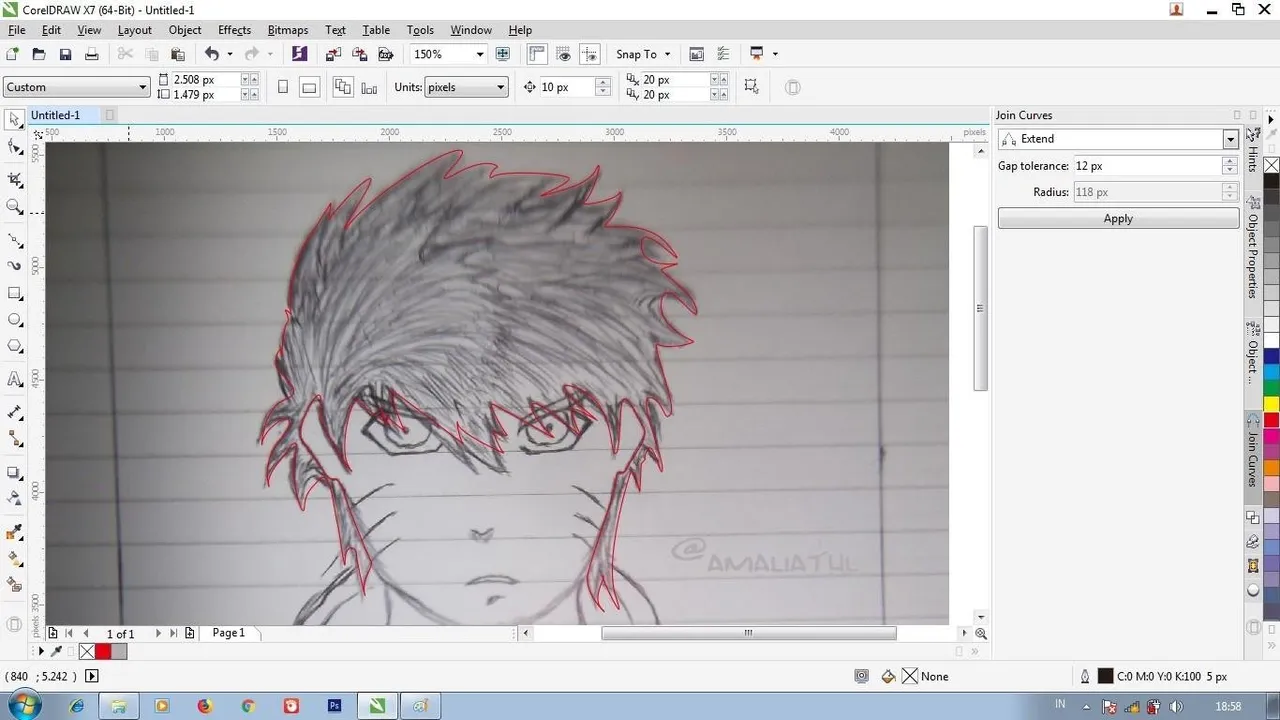Go to the next page arrow
The height and width of the screenshot is (720, 1280).
(x=158, y=633)
